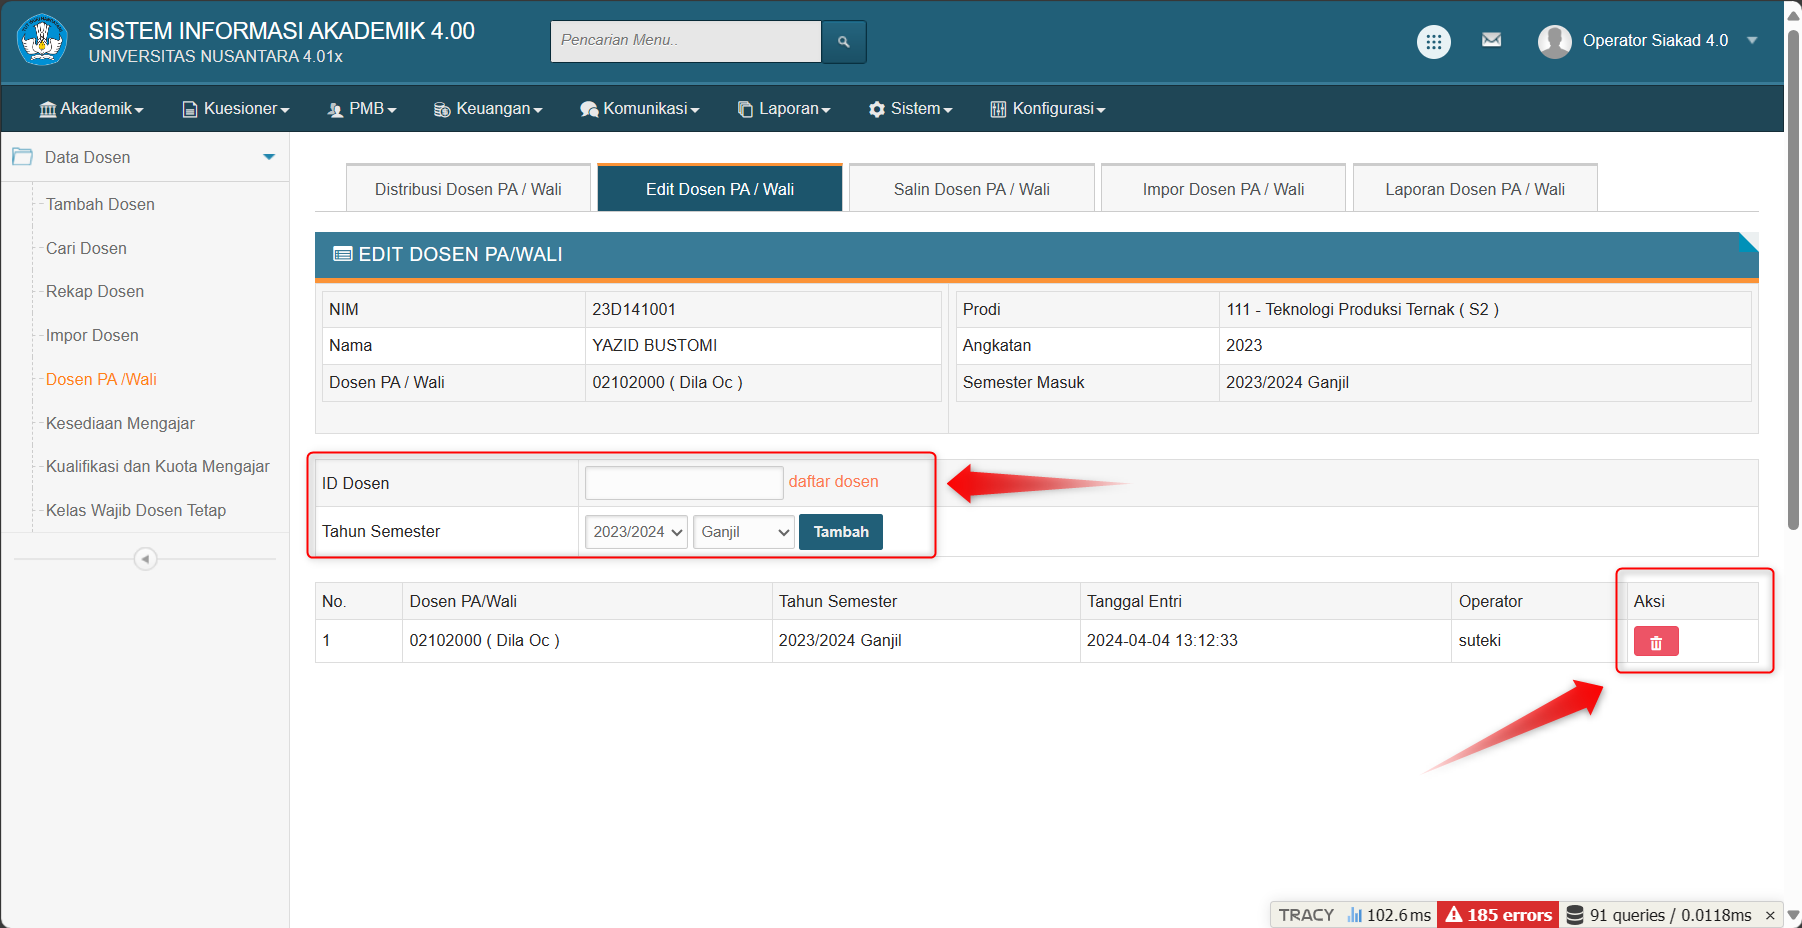Click the Operator Siakad avatar icon
Screen dimensions: 1802x928
coord(1554,41)
